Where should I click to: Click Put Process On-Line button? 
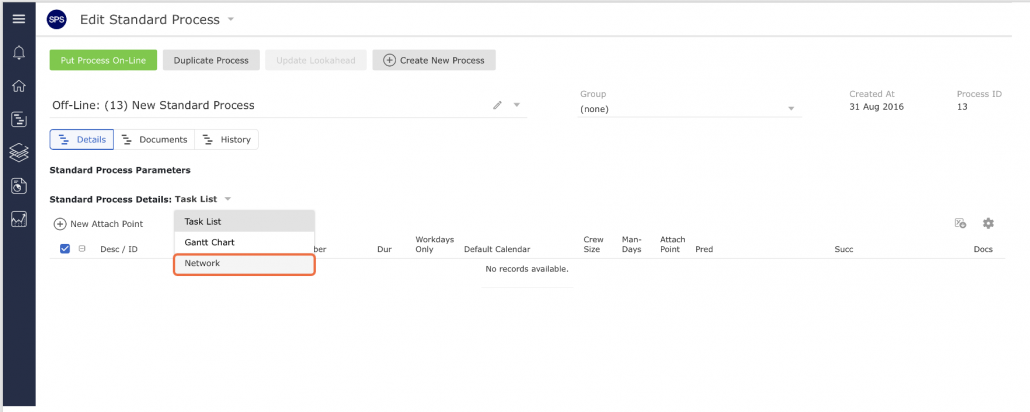[x=103, y=60]
